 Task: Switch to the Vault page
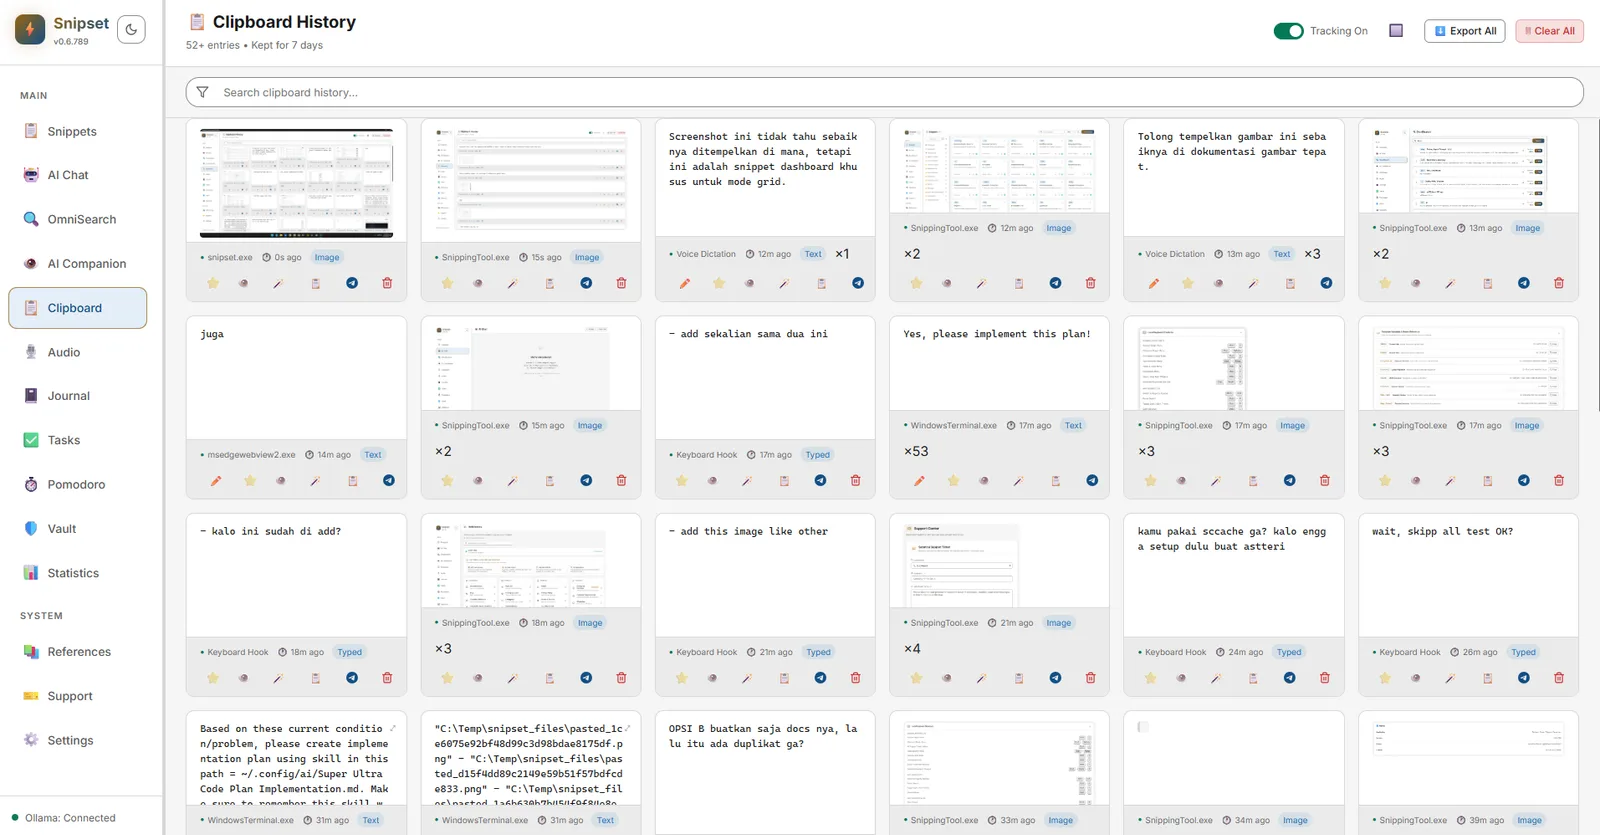[78, 529]
